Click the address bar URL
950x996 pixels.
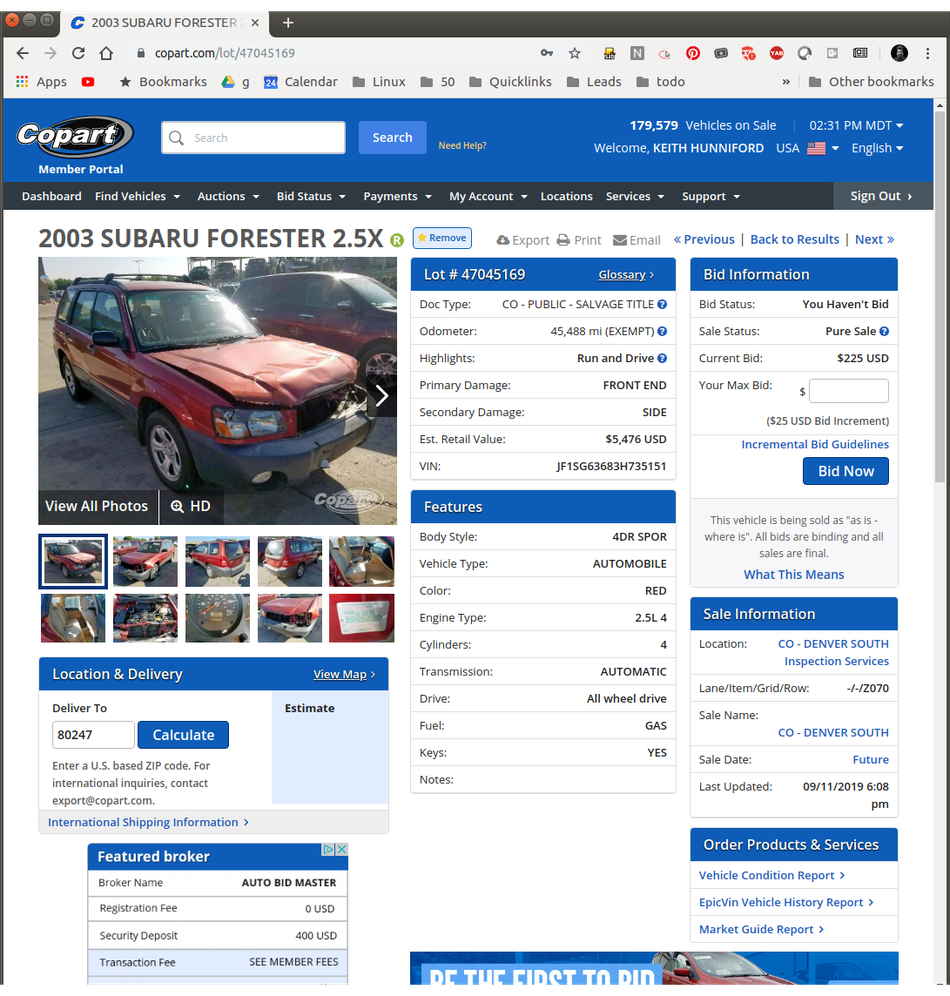225,53
